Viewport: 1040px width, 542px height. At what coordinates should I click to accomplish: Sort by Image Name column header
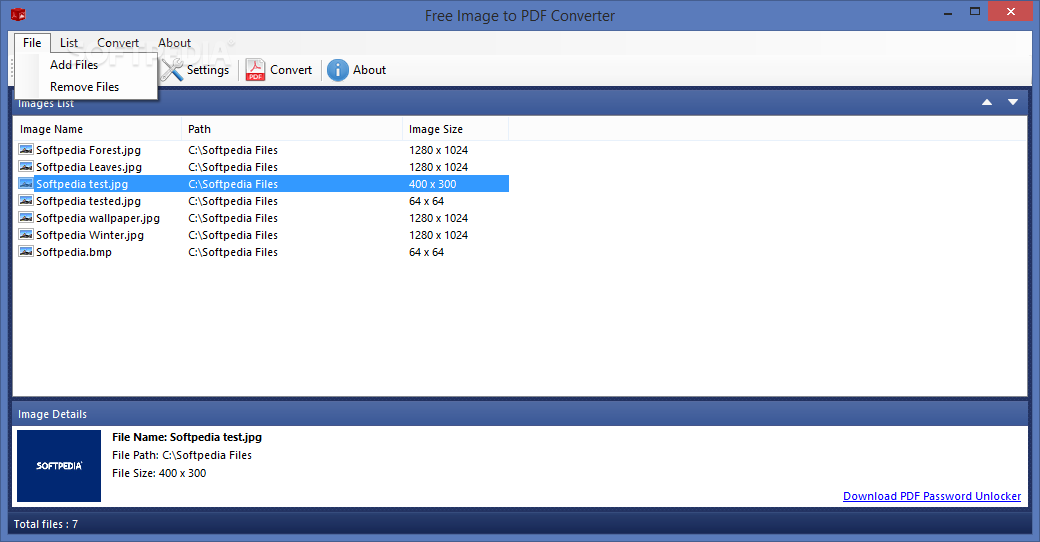tap(97, 129)
